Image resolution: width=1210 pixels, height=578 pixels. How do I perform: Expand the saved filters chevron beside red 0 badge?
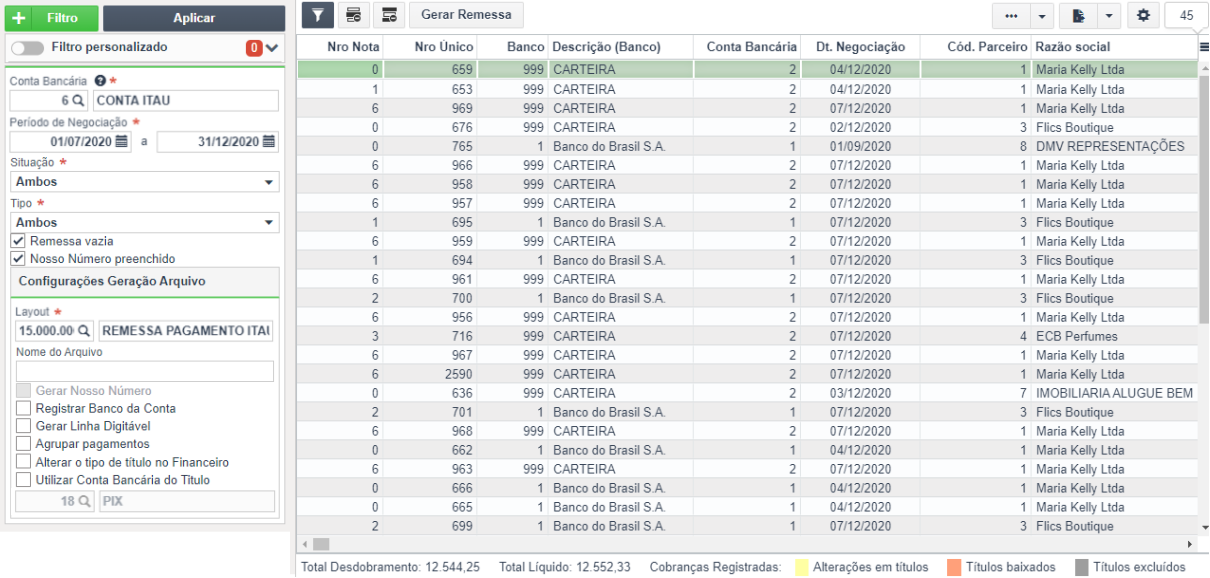[x=272, y=48]
